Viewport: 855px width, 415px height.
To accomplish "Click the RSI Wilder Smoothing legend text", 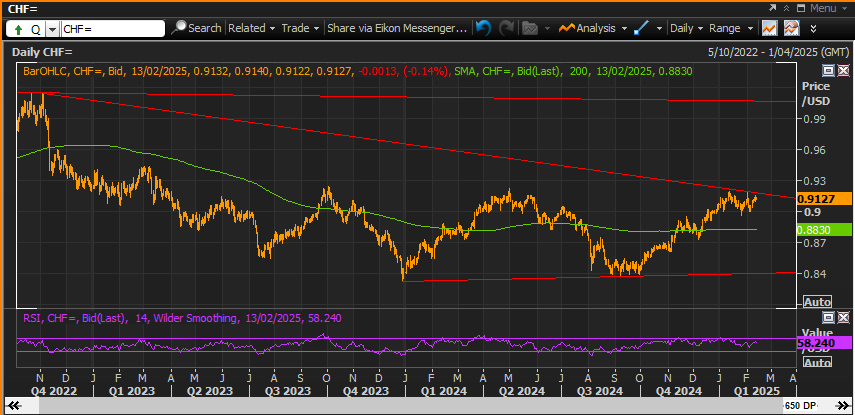I will tap(182, 318).
